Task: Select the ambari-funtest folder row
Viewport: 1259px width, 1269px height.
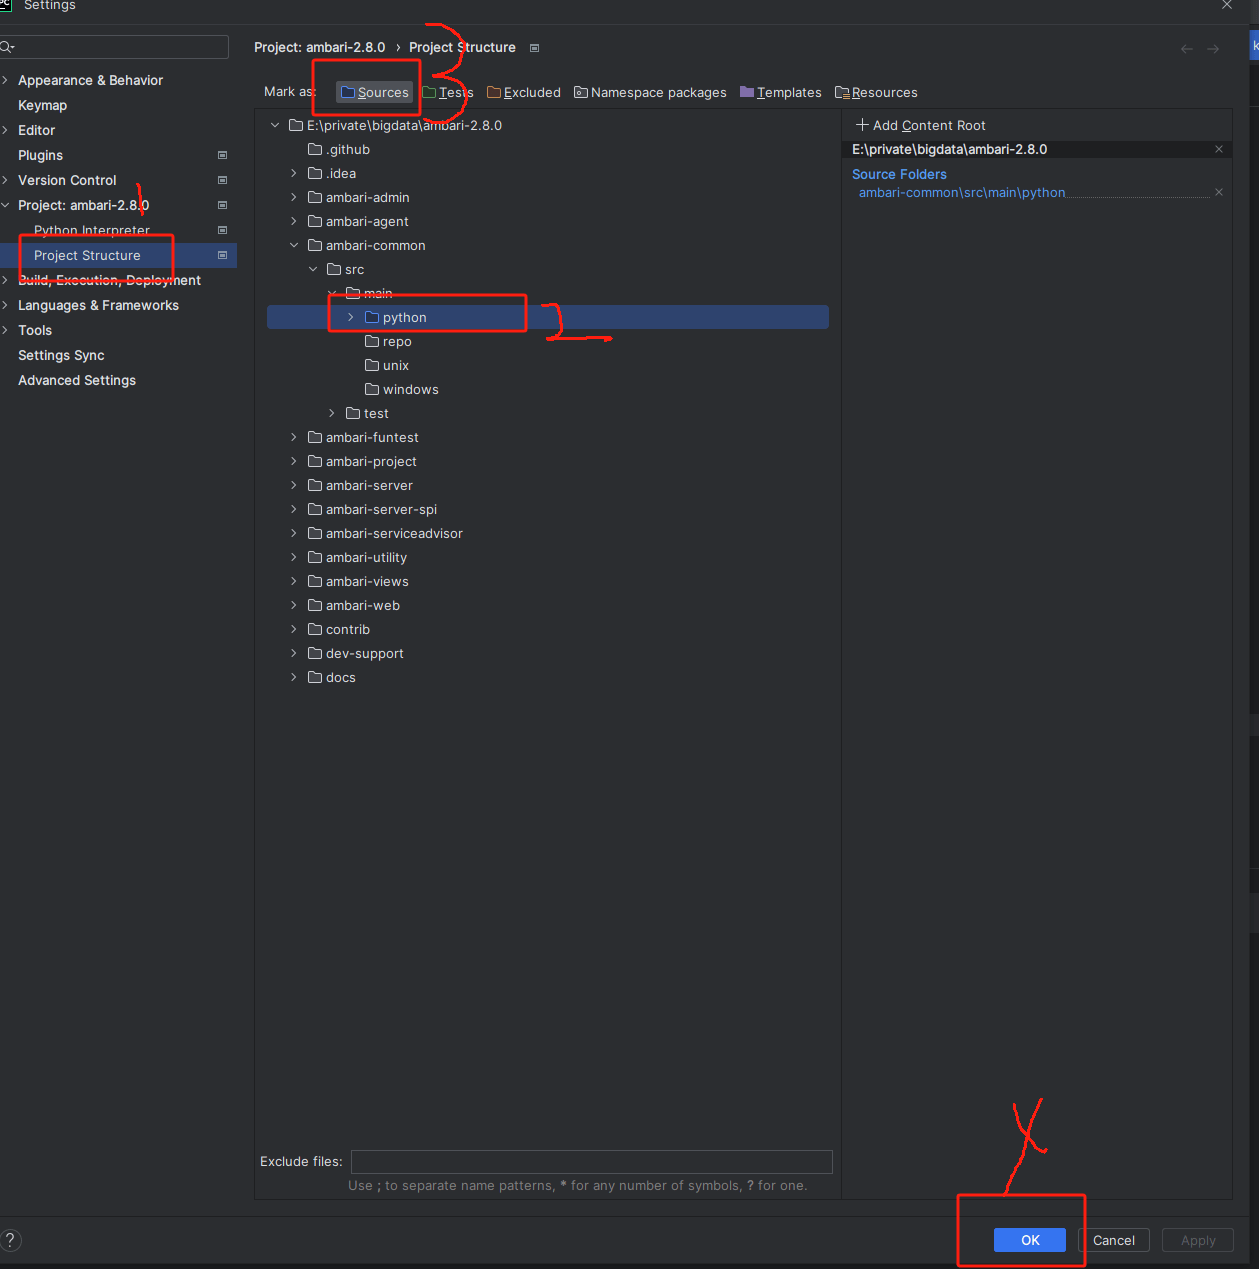Action: [548, 437]
